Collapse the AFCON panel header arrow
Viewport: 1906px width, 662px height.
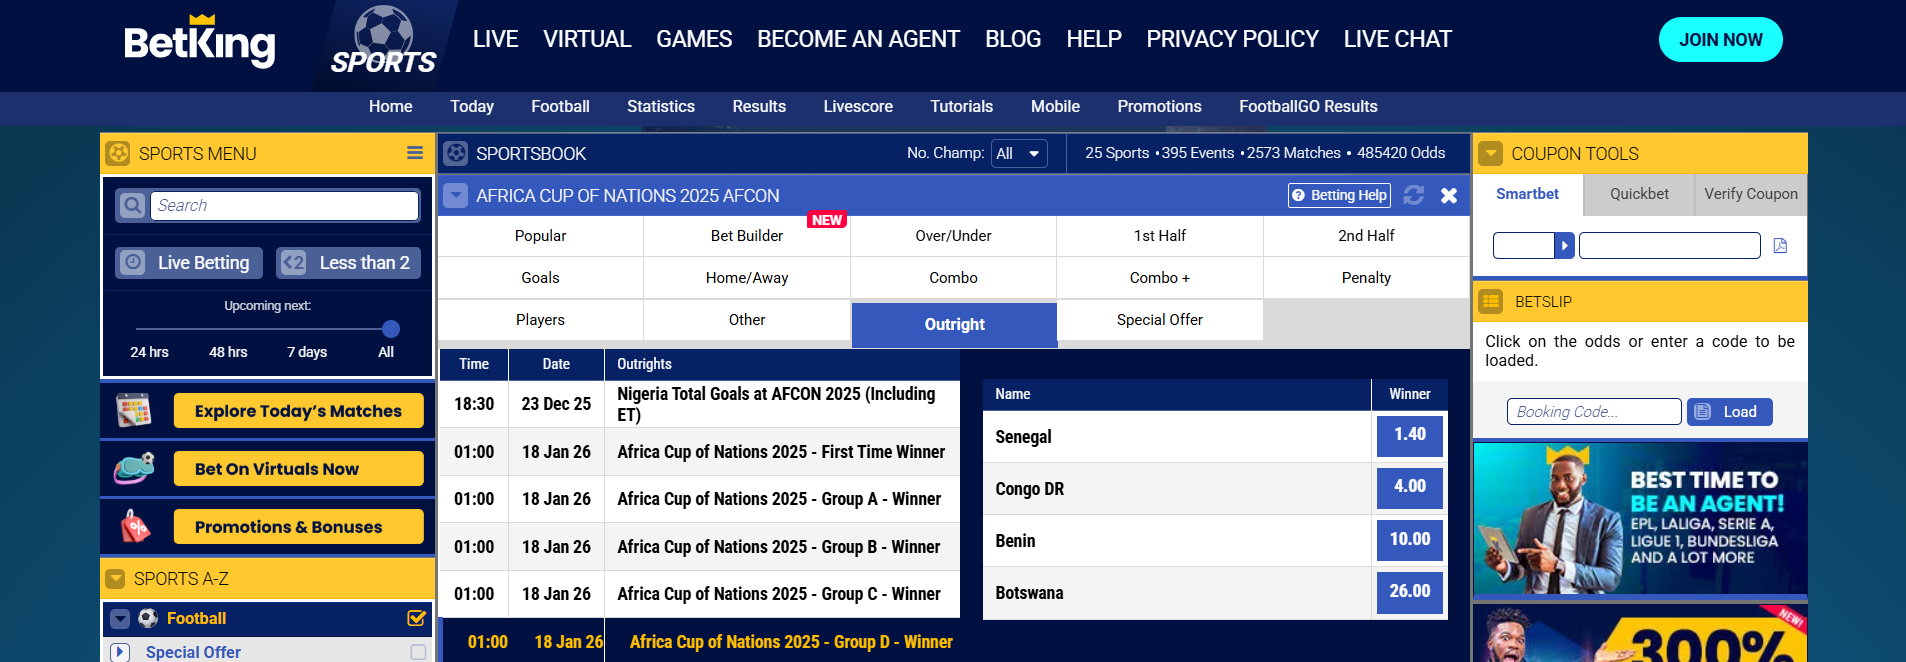tap(456, 195)
